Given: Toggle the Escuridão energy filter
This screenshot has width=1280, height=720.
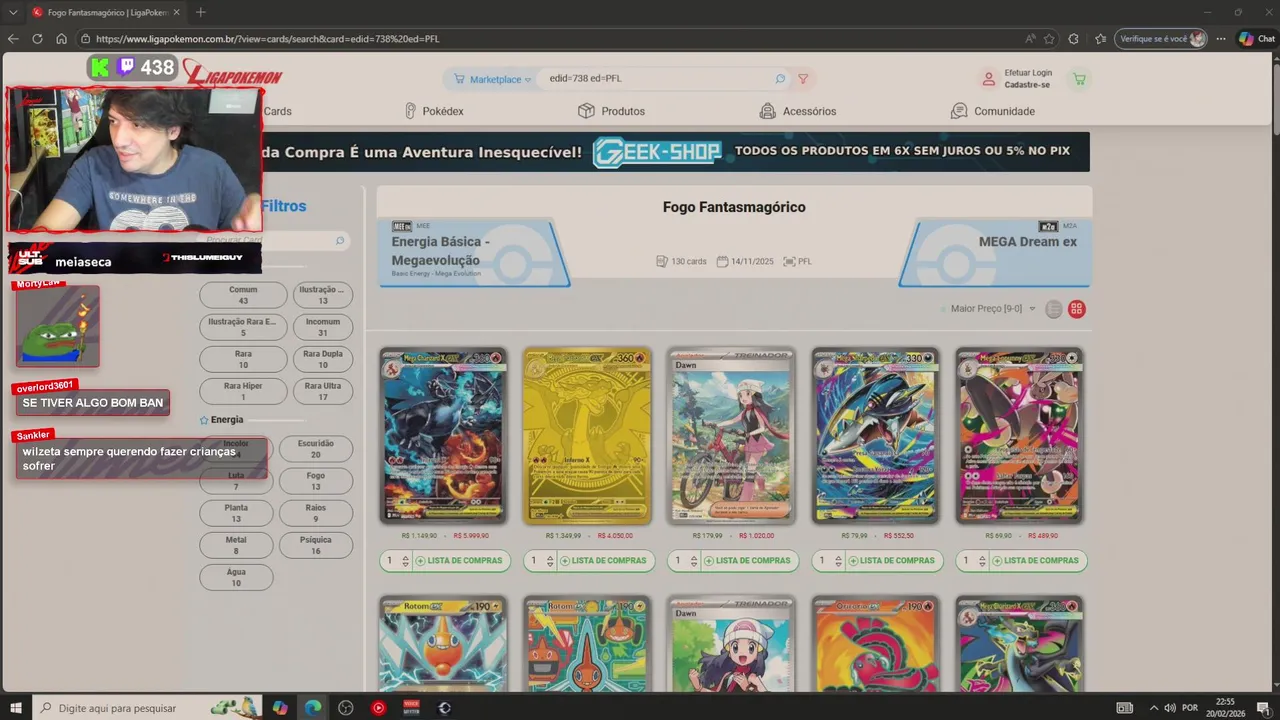Looking at the screenshot, I should coord(316,449).
